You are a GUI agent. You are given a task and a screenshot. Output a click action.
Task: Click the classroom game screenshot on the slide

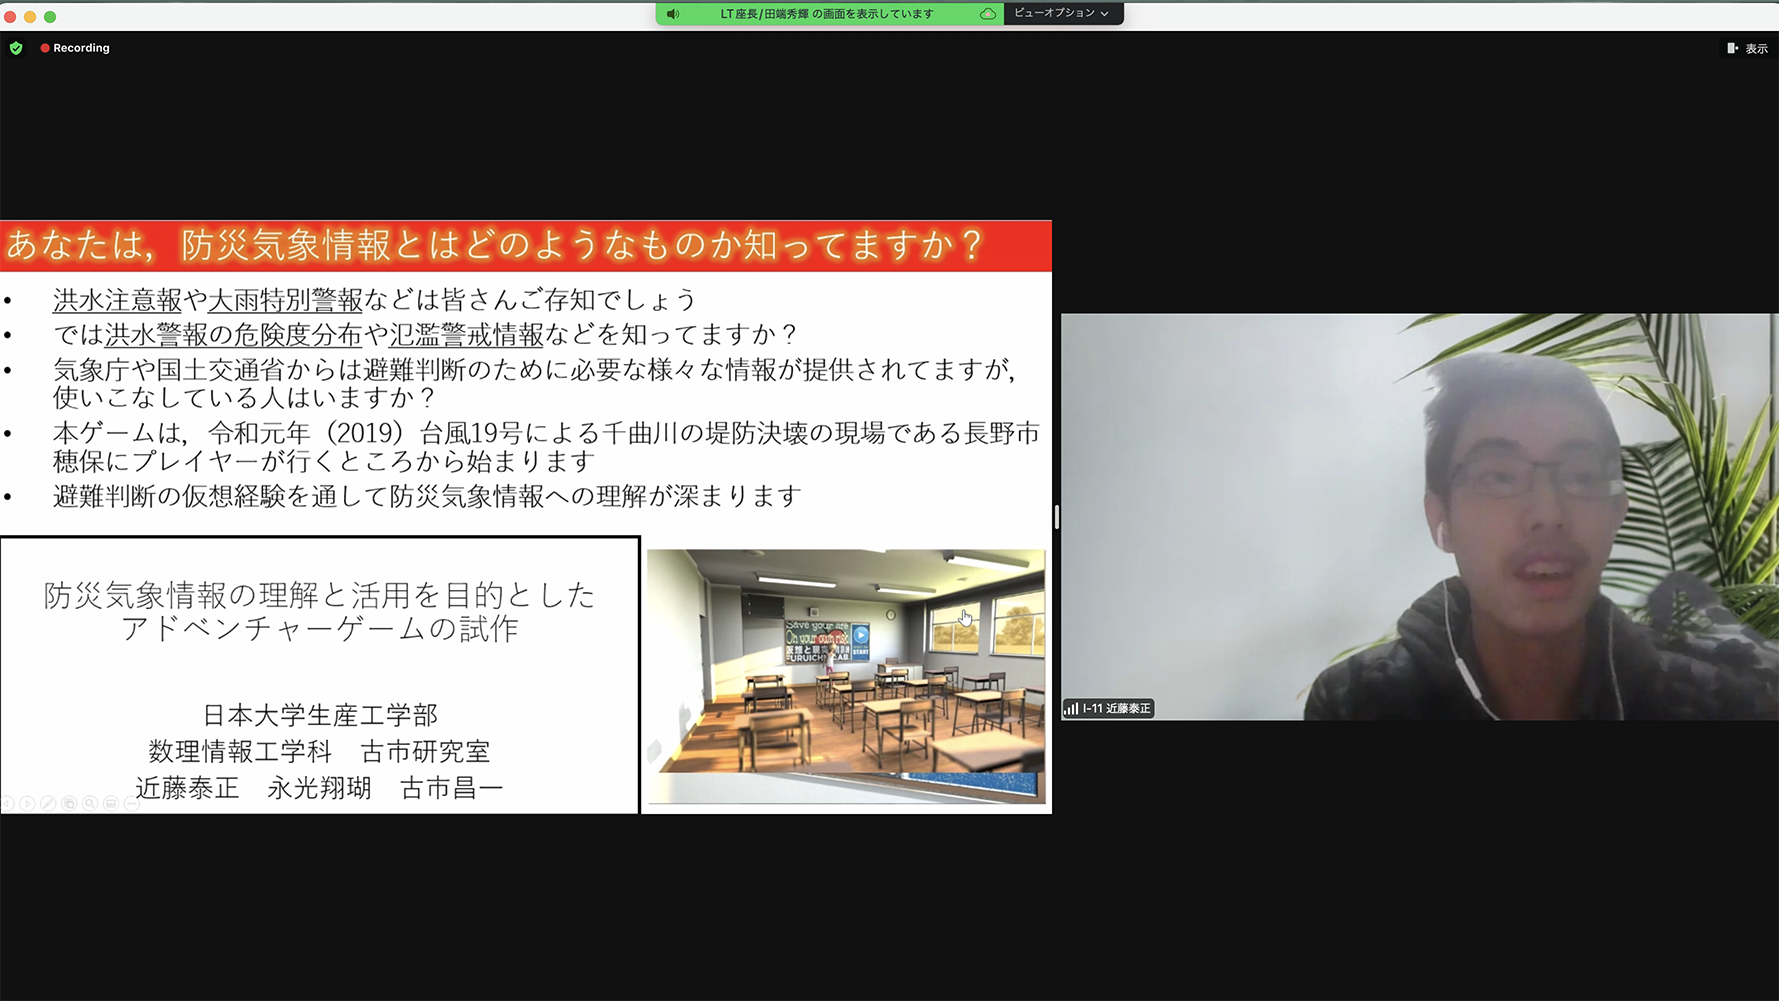click(845, 675)
